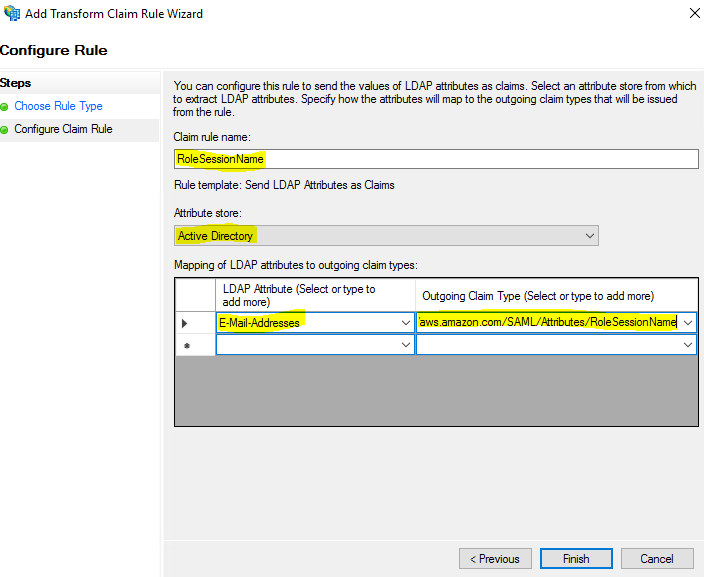Close the Add Transform Claim Rule Wizard
The height and width of the screenshot is (577, 704).
pyautogui.click(x=694, y=14)
